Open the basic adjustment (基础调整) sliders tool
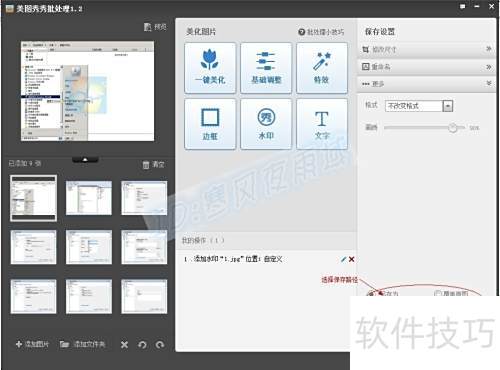Viewport: 500px width, 370px height. pos(266,68)
